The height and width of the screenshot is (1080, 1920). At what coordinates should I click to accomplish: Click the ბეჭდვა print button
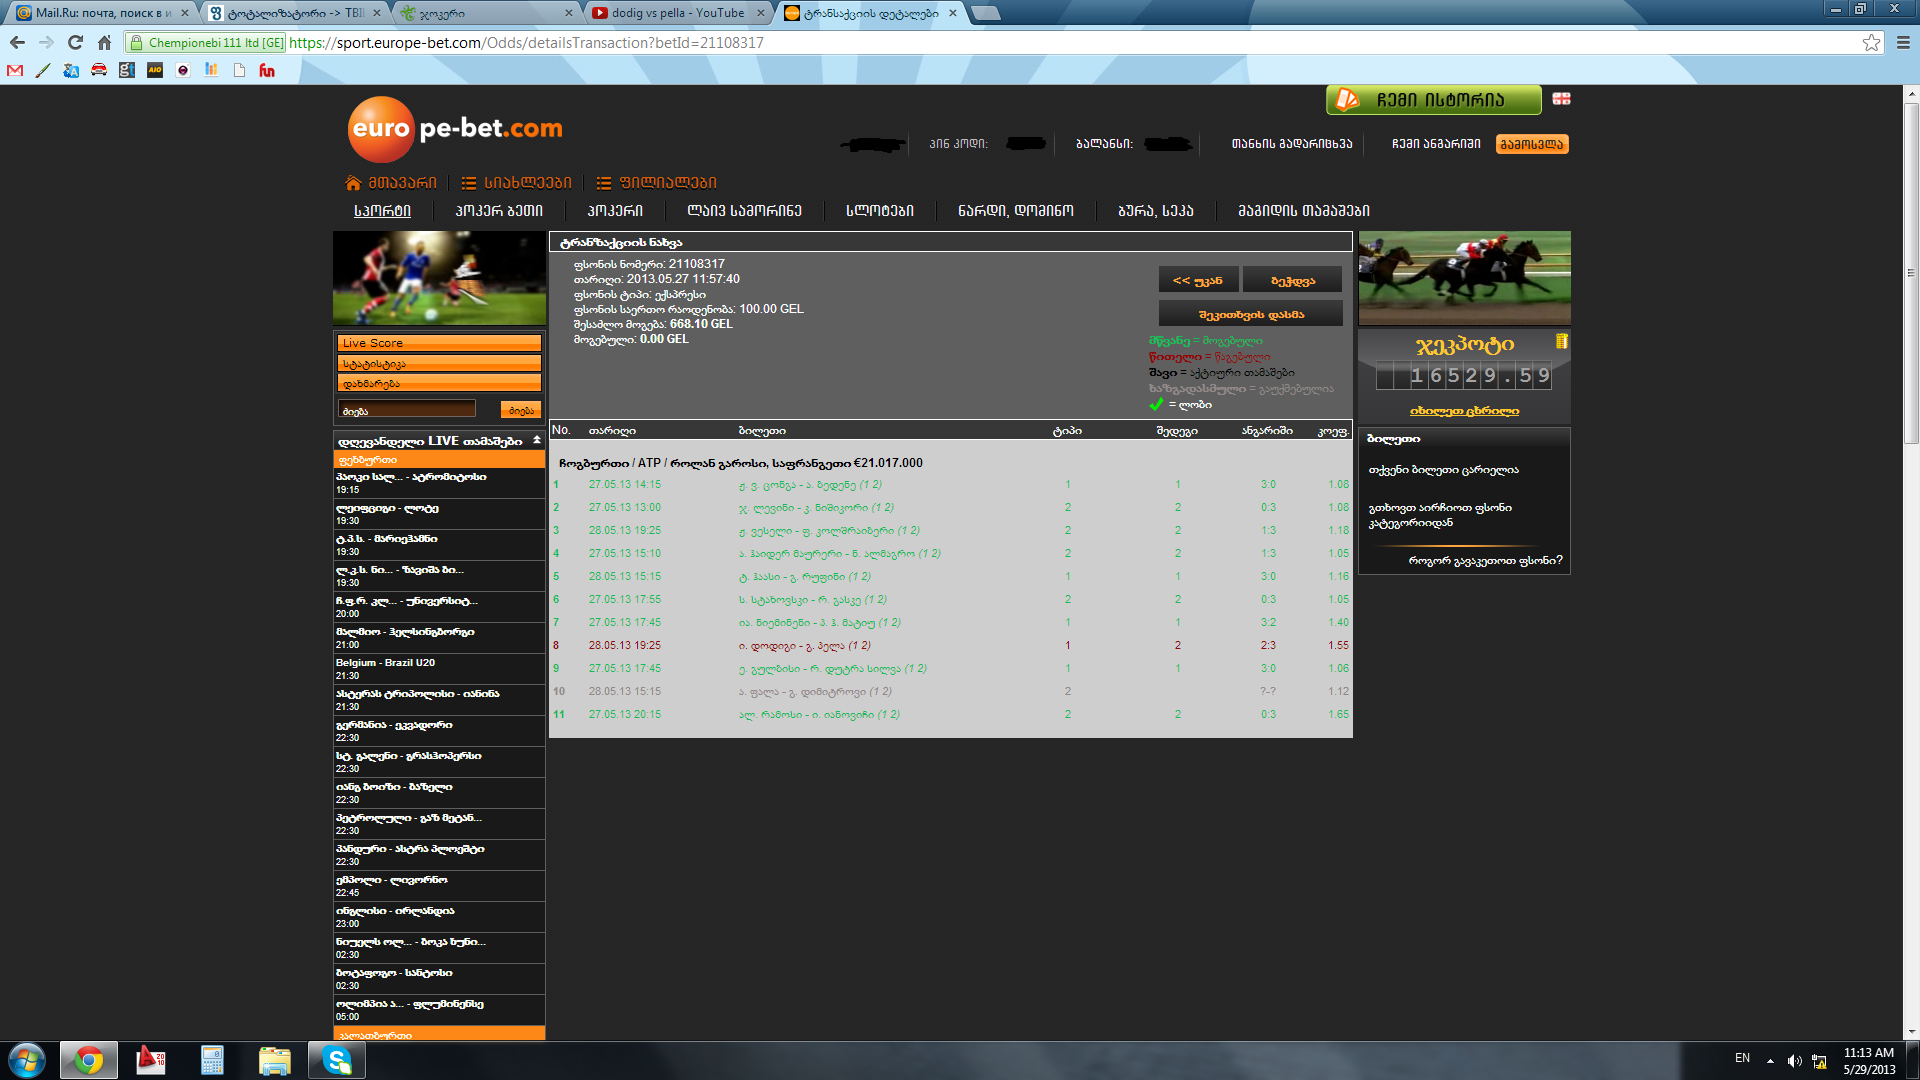click(1292, 281)
